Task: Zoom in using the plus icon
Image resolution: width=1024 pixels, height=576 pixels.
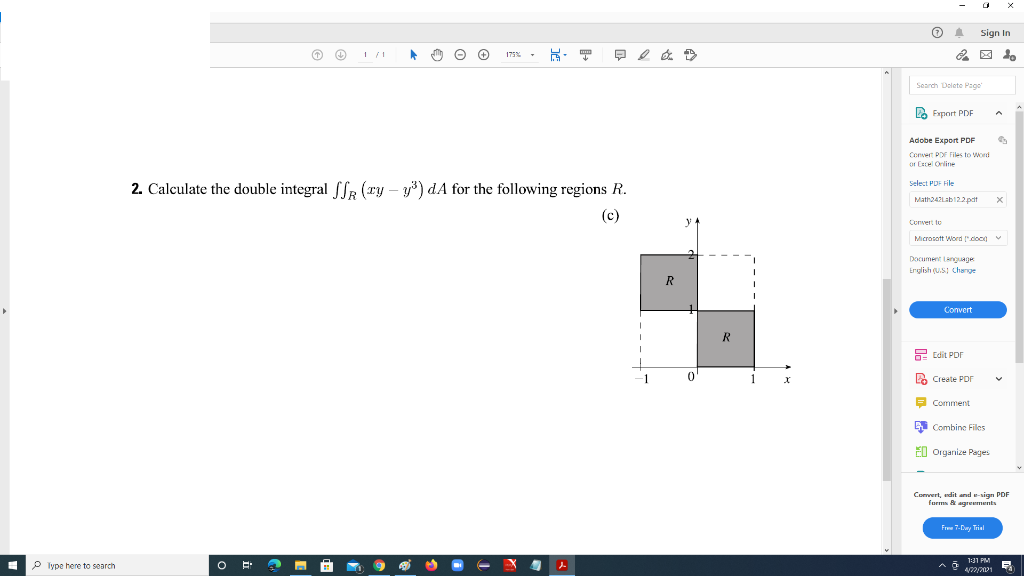Action: coord(483,55)
